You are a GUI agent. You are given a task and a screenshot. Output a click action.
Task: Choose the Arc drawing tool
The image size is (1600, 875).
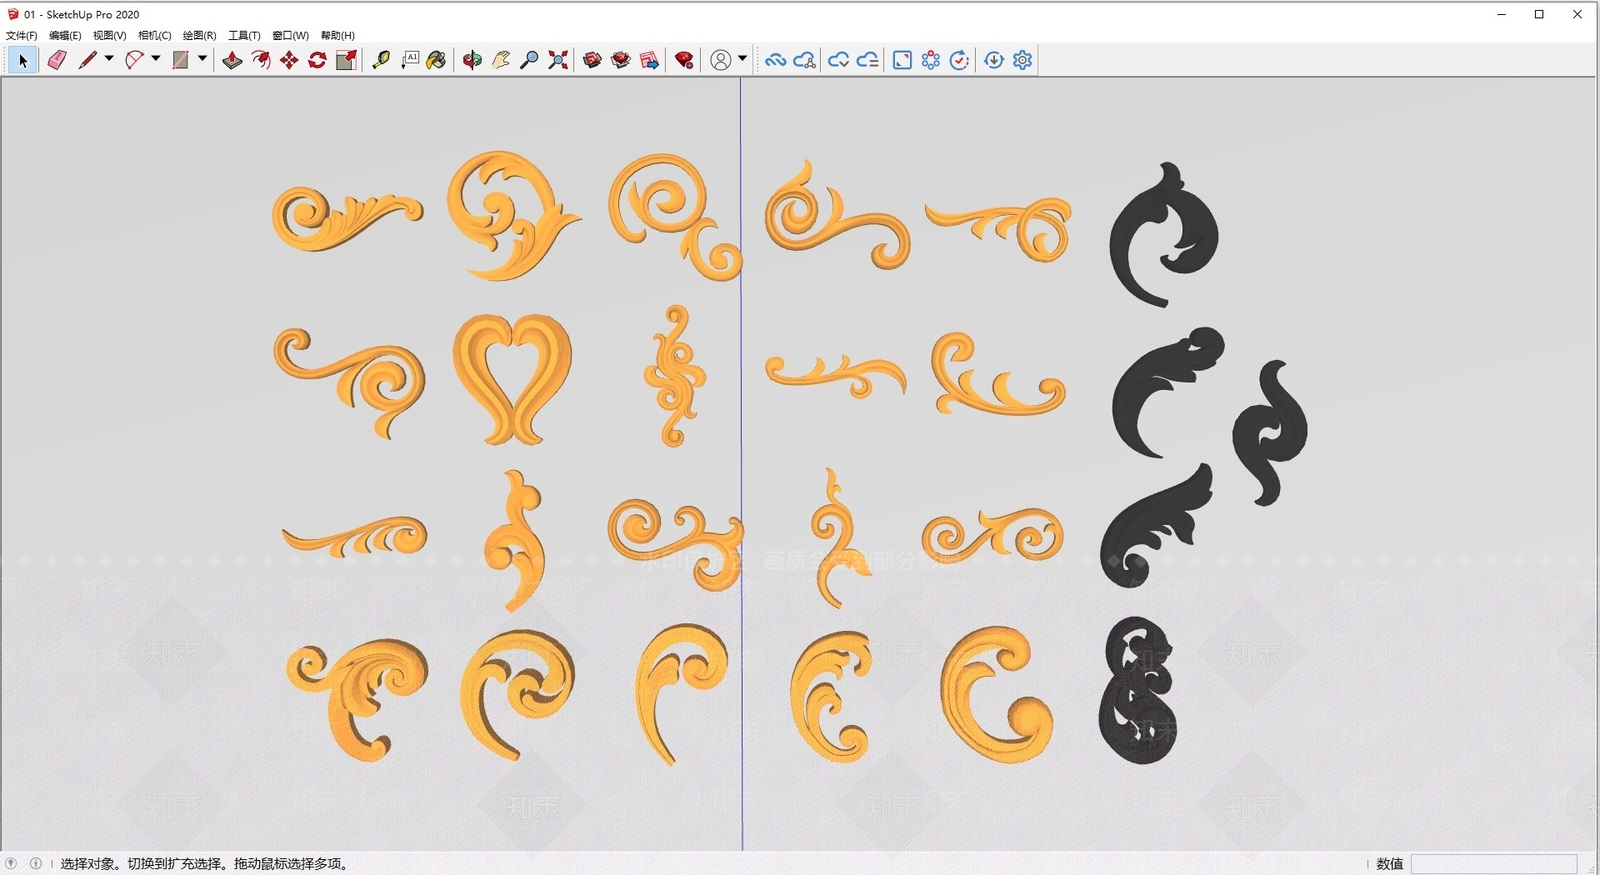134,60
